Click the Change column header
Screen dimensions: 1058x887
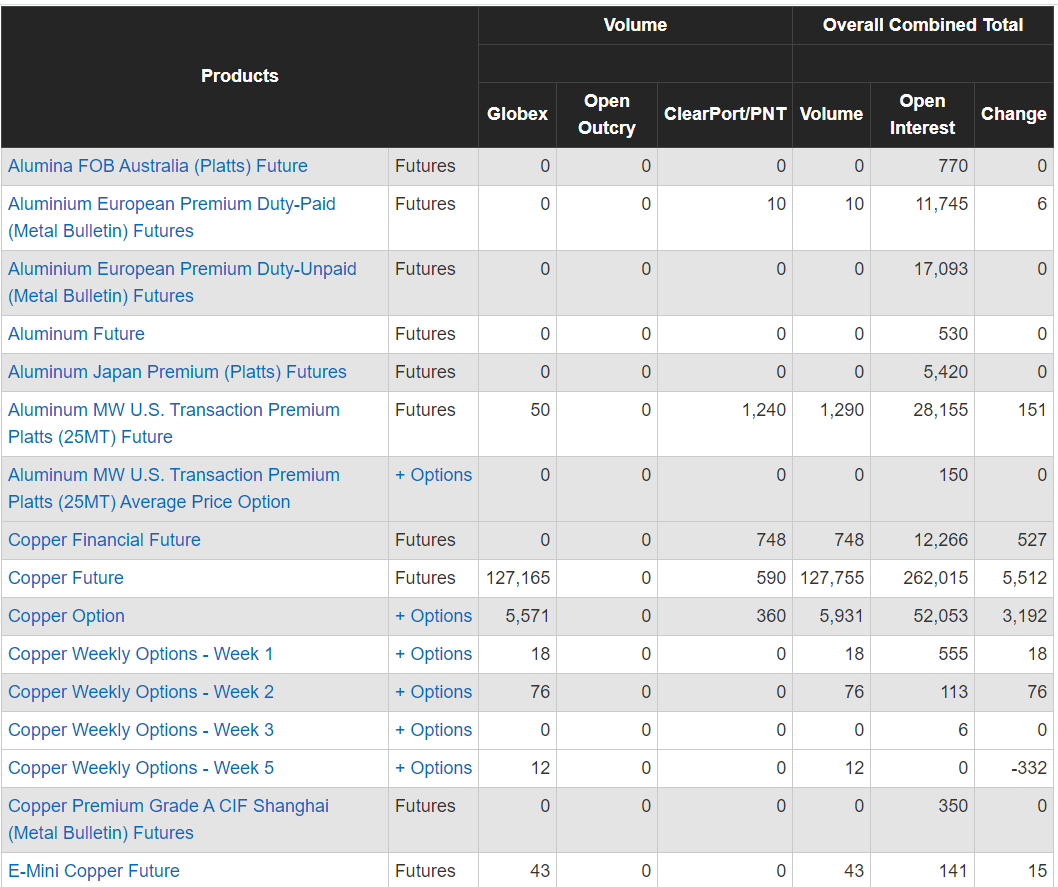tap(1013, 114)
